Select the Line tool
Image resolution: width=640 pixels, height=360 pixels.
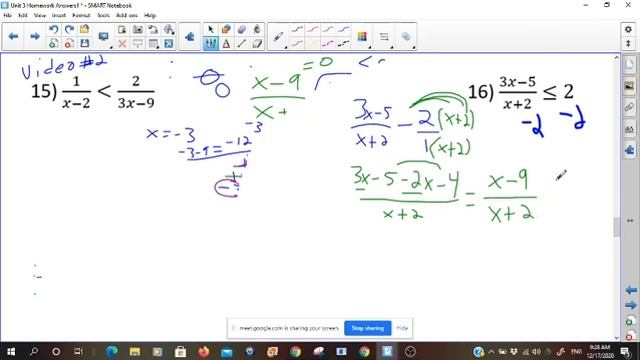click(242, 43)
